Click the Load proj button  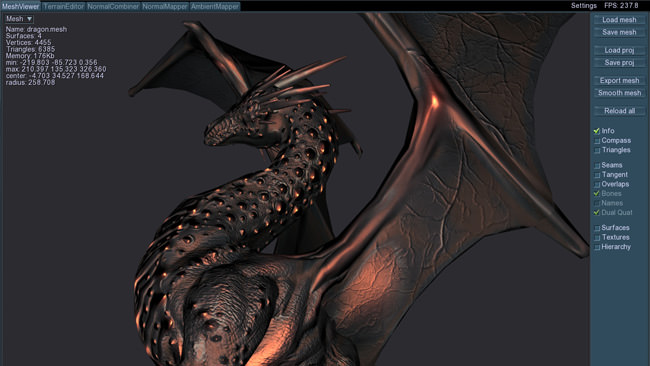(619, 50)
